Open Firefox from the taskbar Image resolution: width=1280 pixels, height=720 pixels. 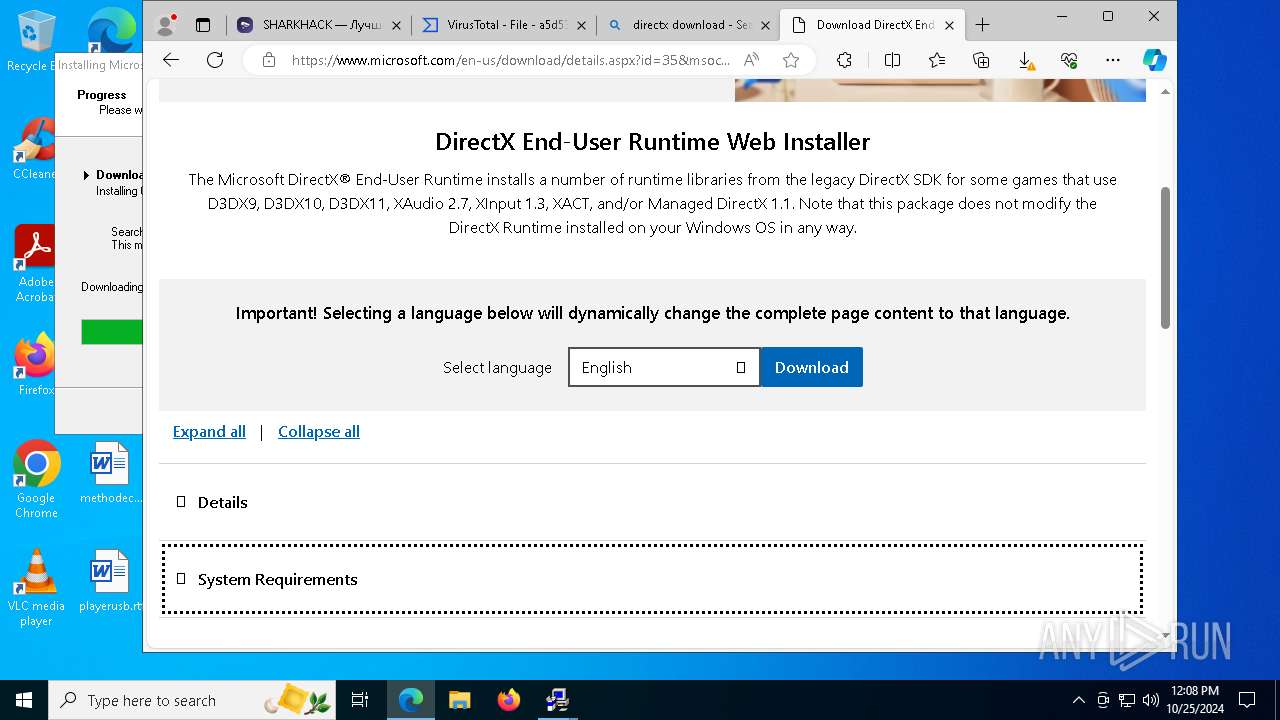pos(508,700)
